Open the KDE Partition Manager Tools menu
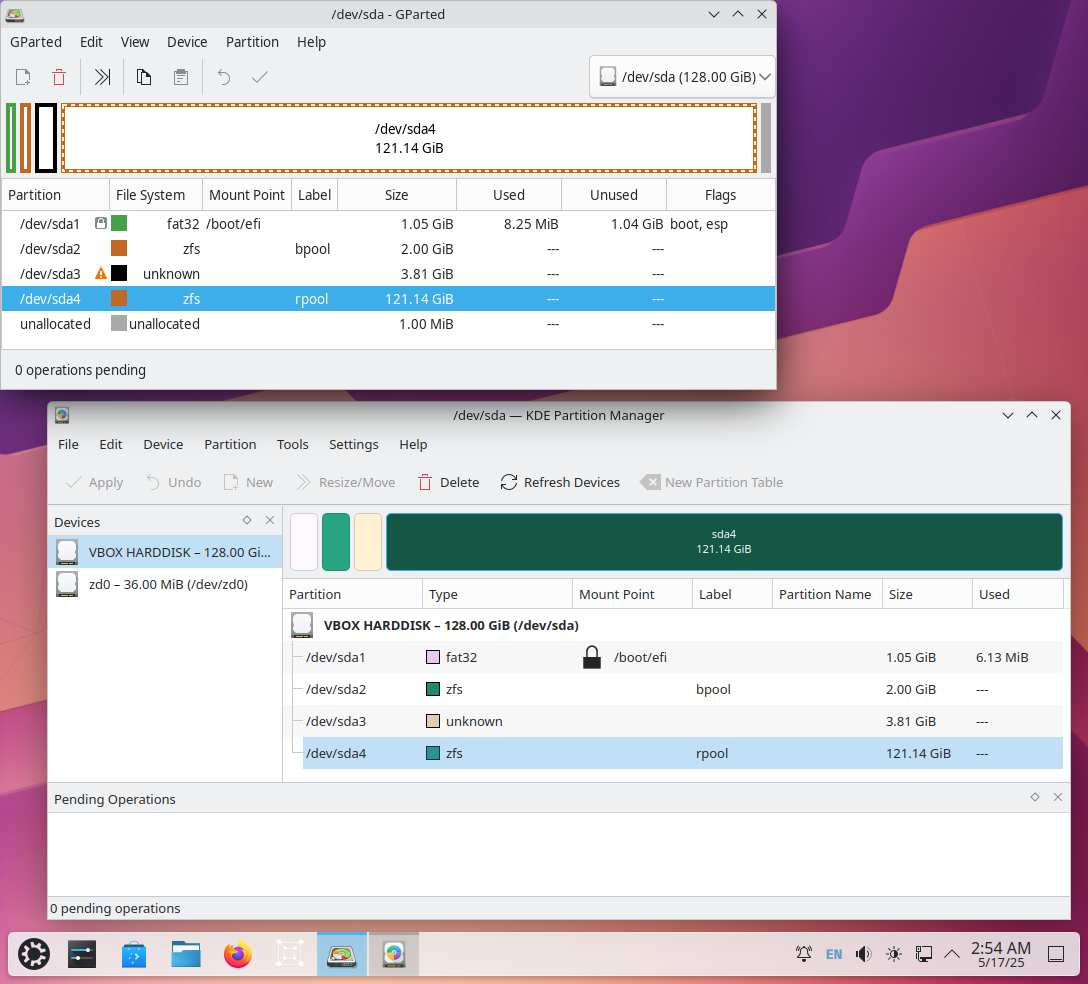Image resolution: width=1088 pixels, height=984 pixels. click(292, 444)
